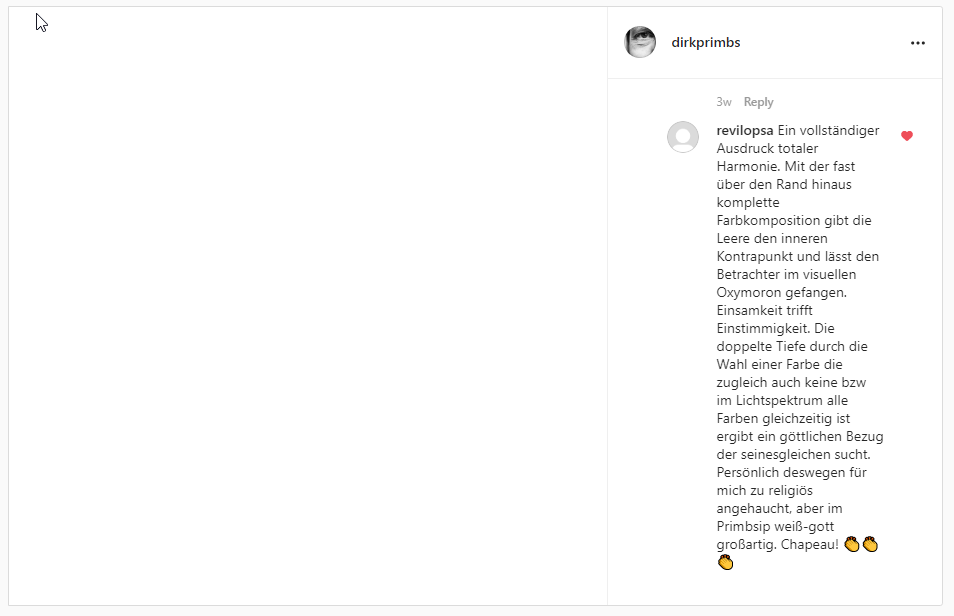Click the word Harmonie in the comment

(748, 166)
